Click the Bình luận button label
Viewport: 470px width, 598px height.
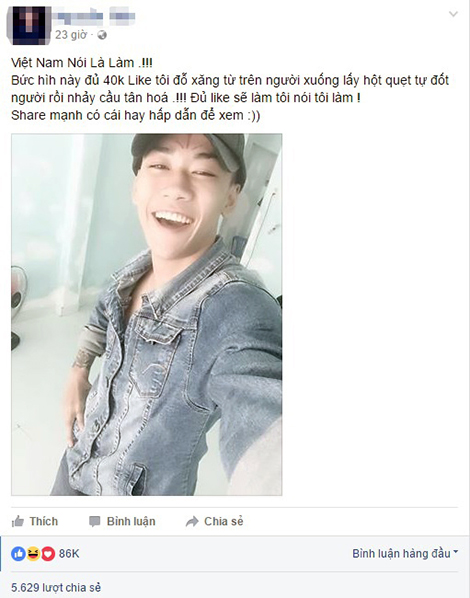[x=131, y=521]
